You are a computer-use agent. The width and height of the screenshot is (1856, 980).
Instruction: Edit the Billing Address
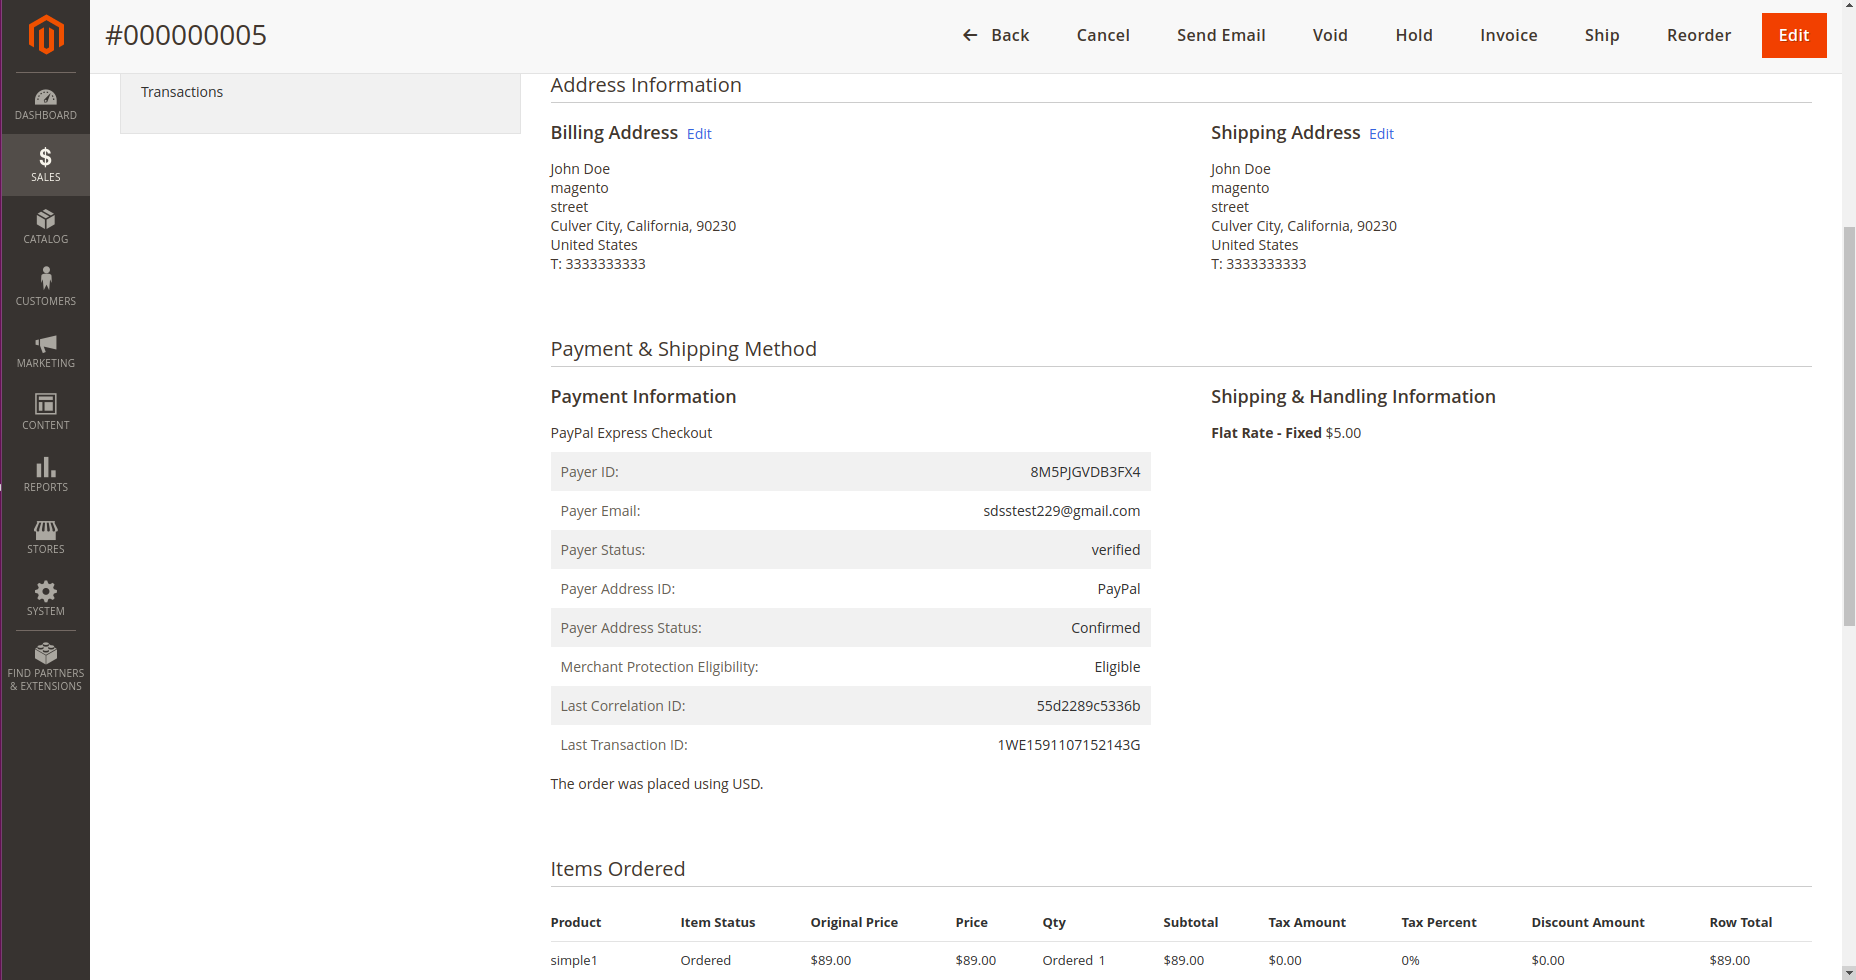[x=698, y=133]
